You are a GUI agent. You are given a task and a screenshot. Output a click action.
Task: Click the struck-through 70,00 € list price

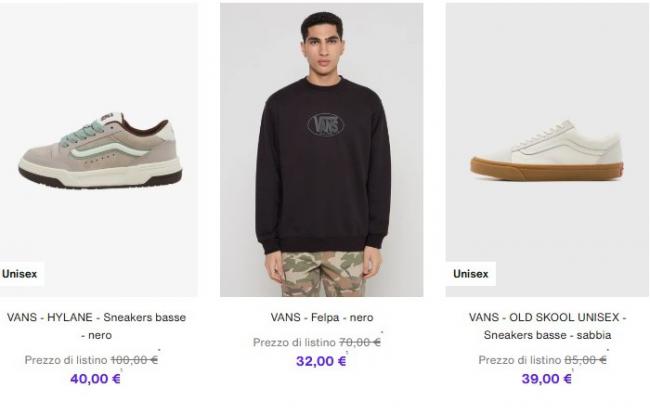click(360, 342)
